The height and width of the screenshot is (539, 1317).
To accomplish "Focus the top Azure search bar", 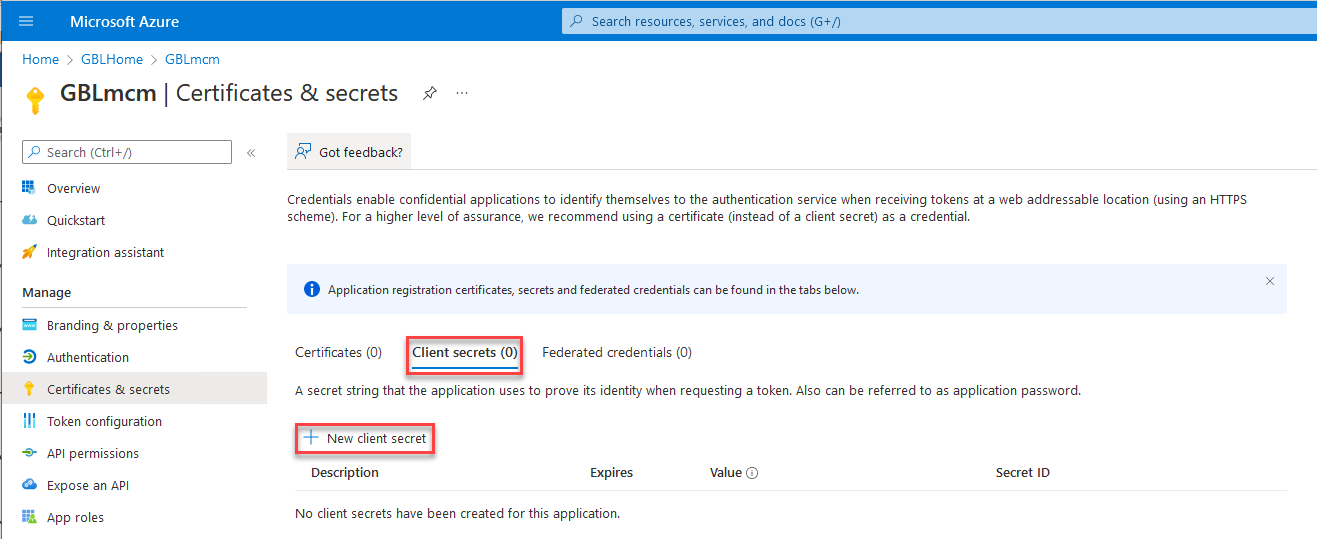I will pos(938,21).
